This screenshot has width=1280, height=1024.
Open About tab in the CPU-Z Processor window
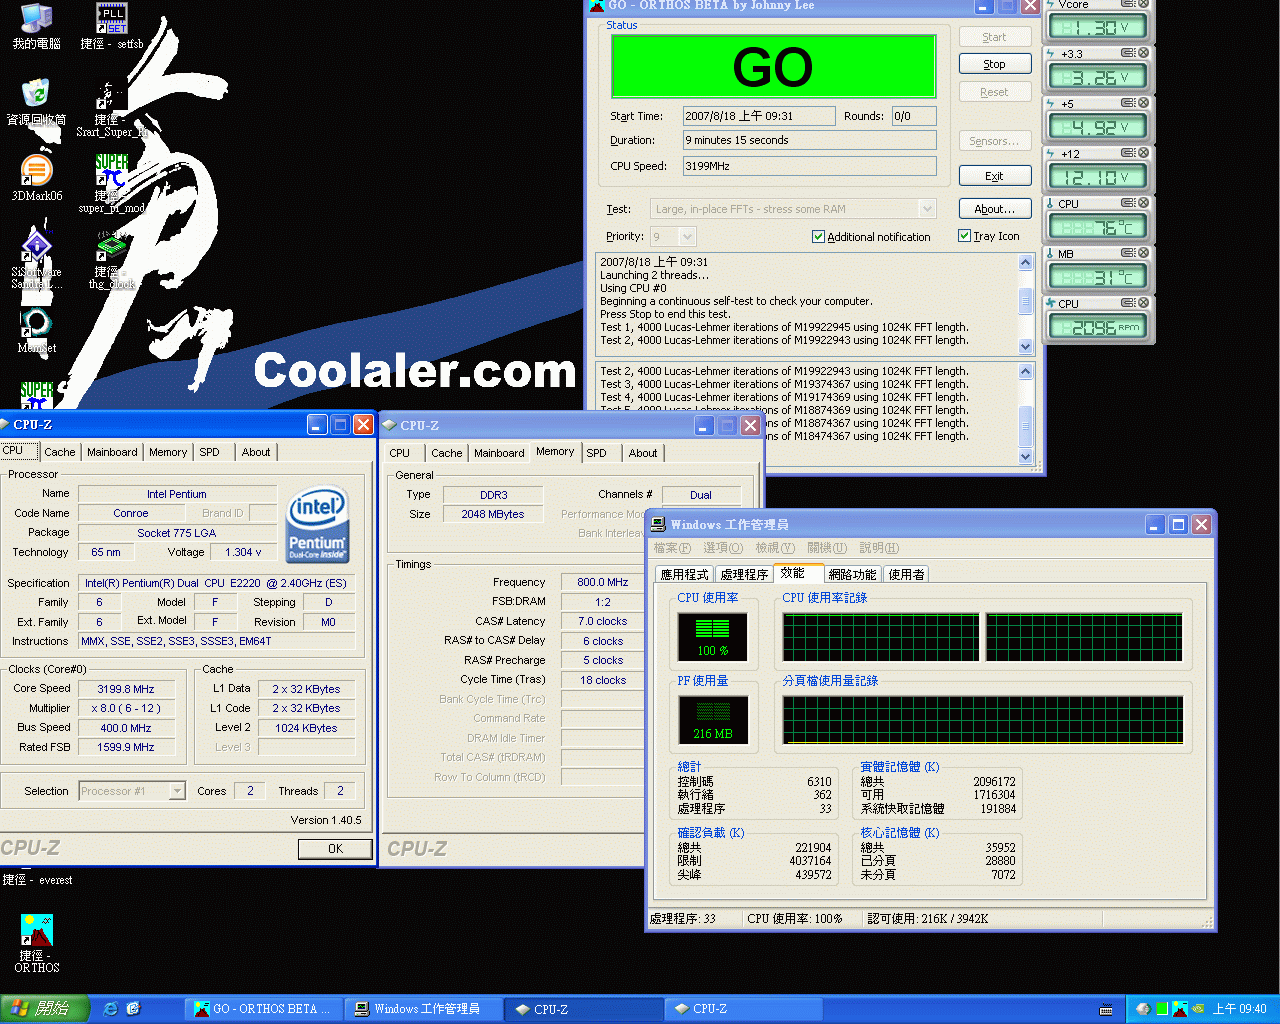tap(256, 452)
